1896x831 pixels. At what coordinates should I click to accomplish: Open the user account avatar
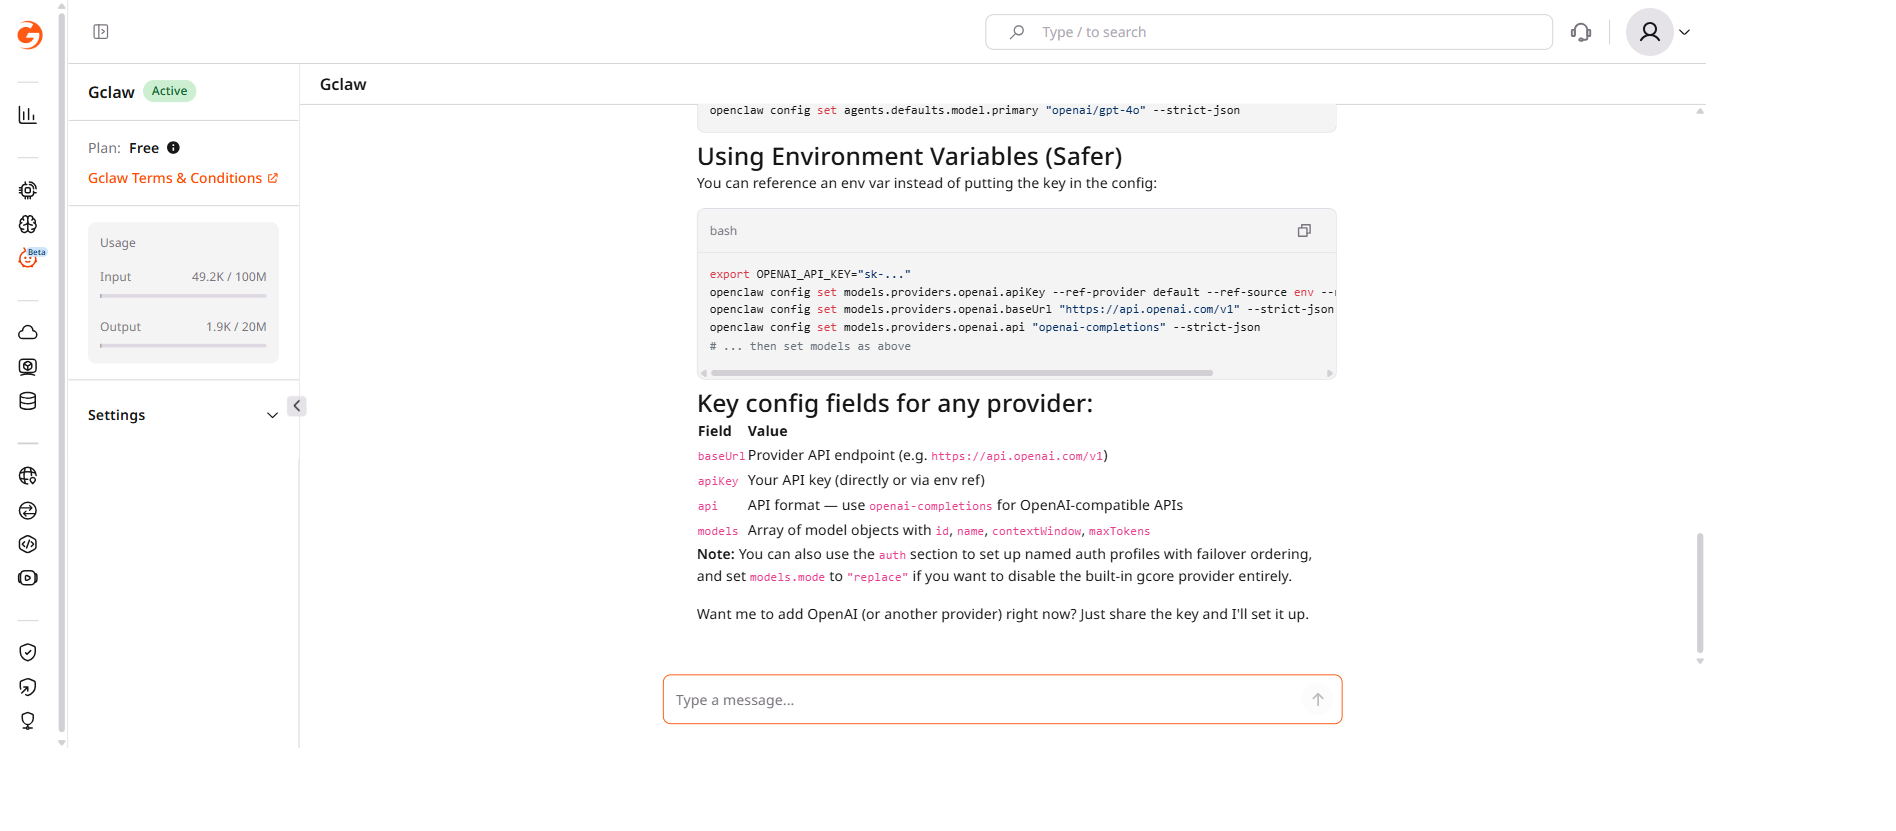tap(1650, 32)
